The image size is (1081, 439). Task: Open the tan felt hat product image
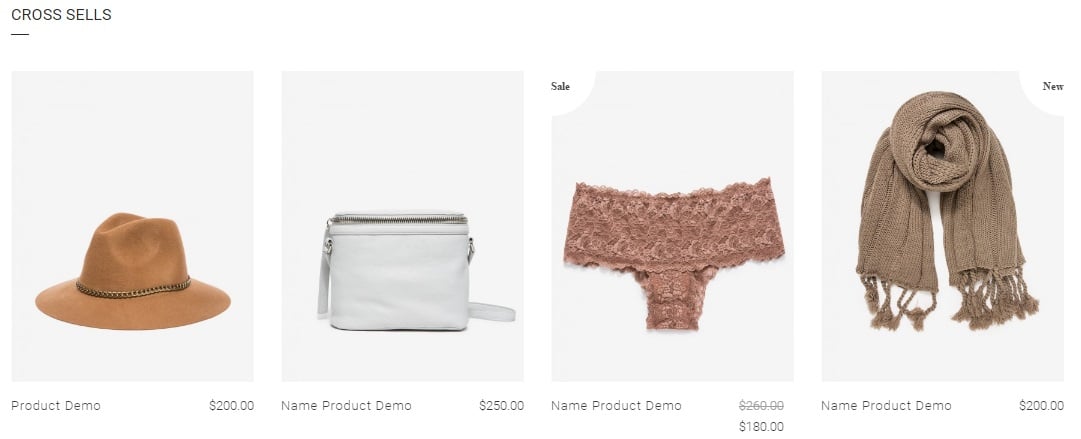pyautogui.click(x=132, y=226)
